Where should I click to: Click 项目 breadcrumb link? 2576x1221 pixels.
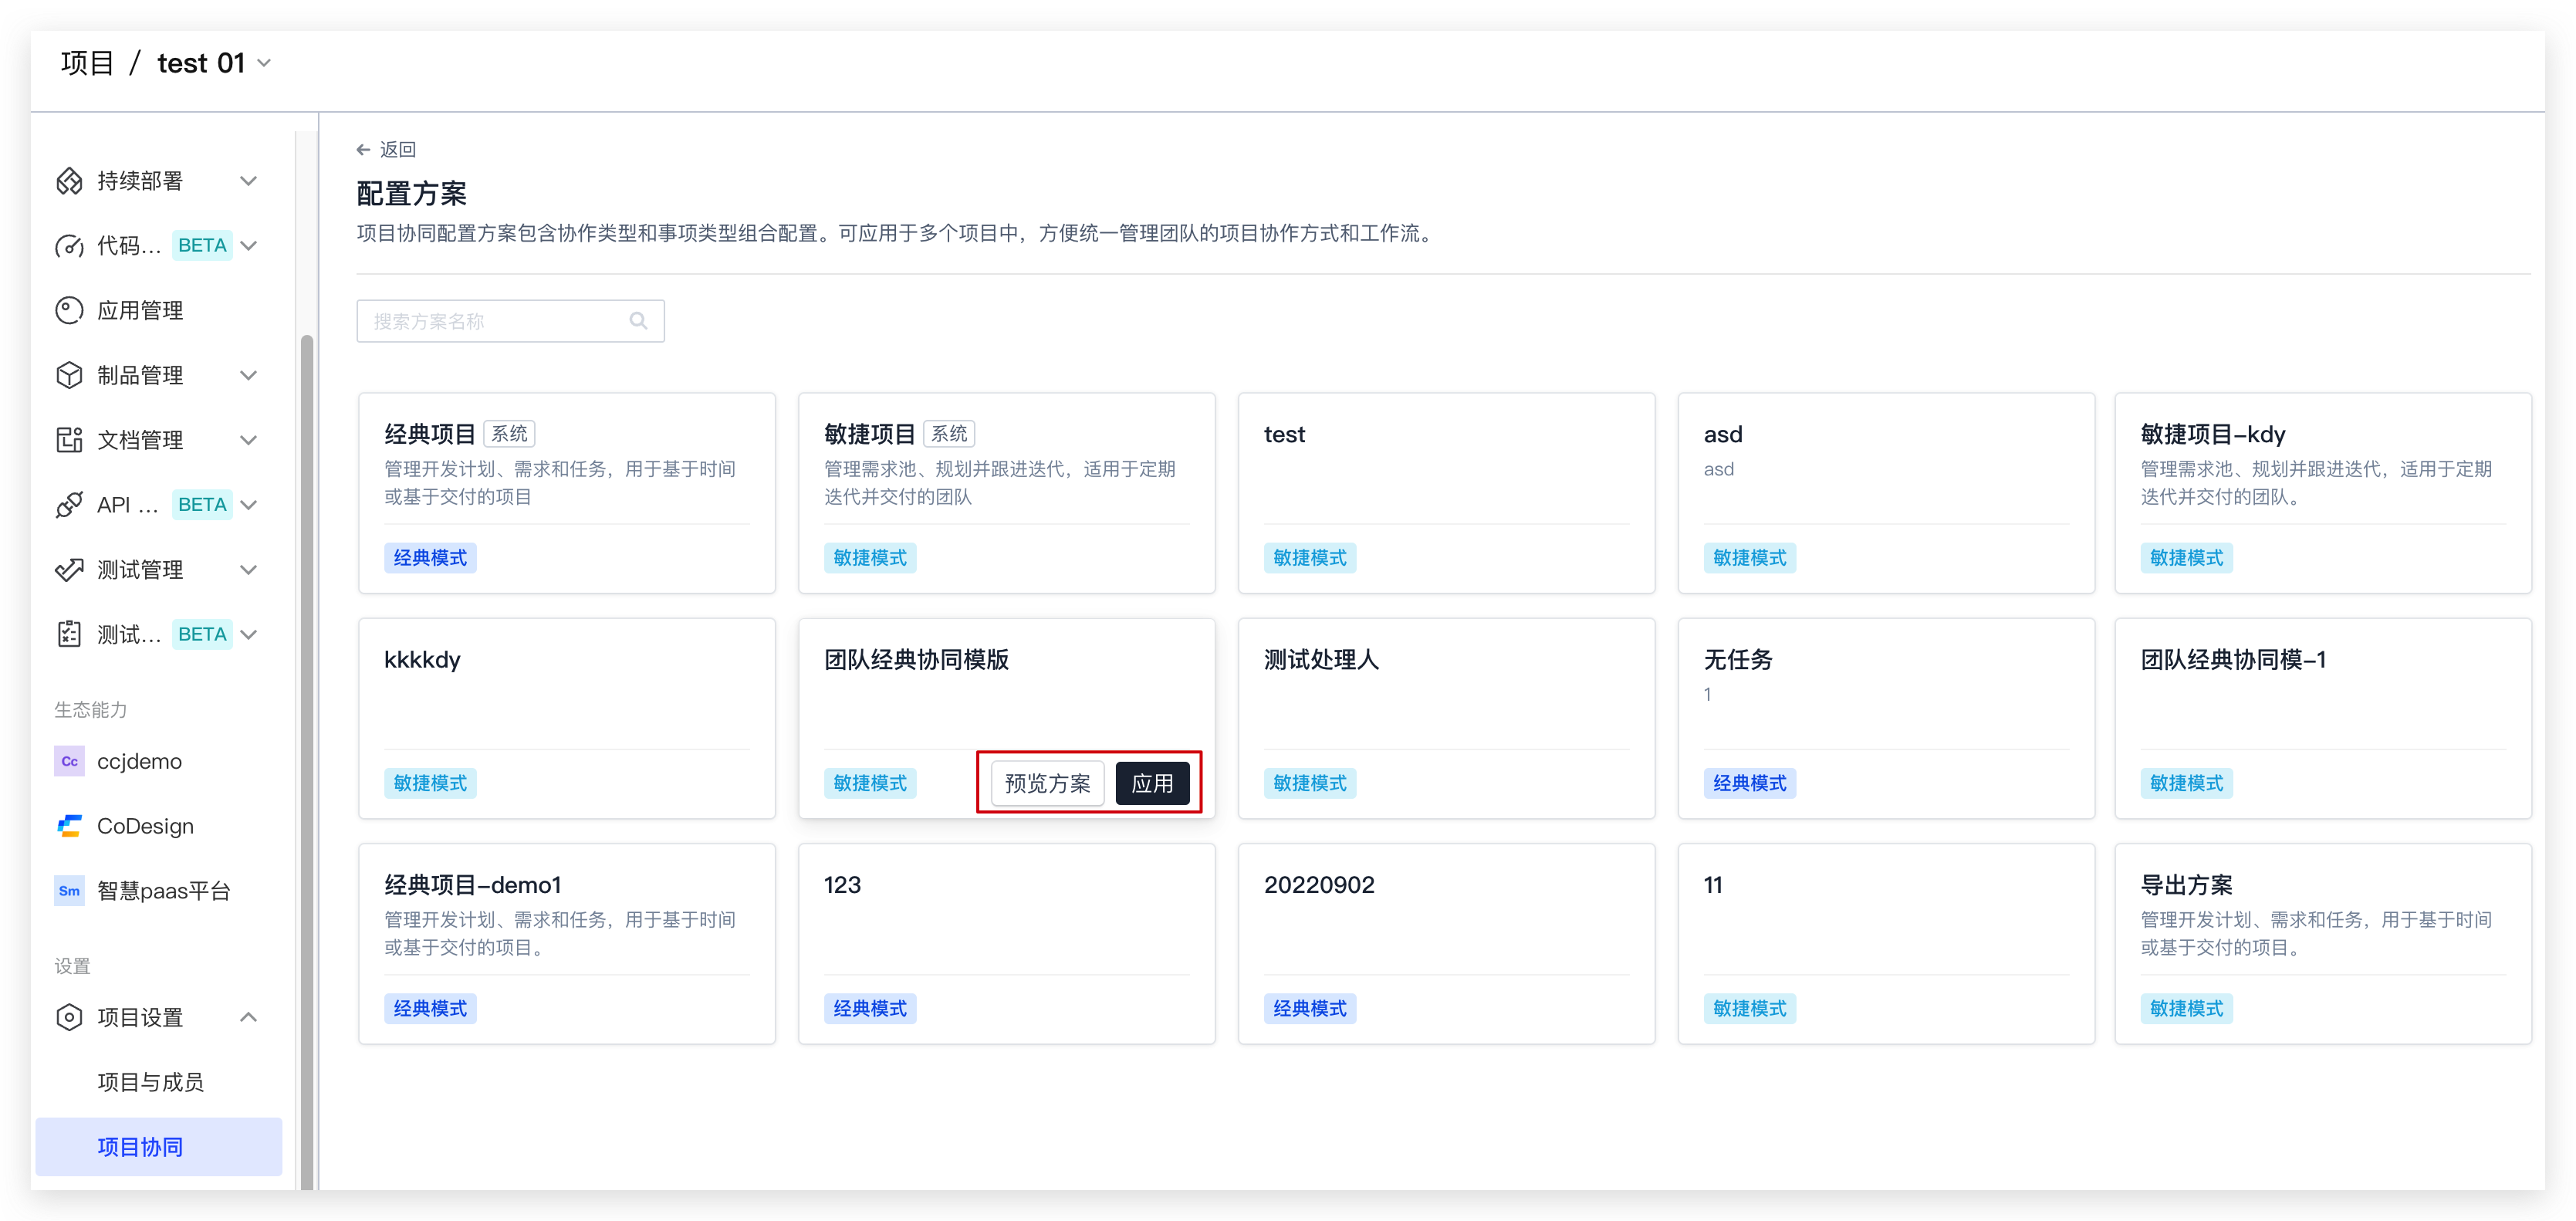coord(87,63)
